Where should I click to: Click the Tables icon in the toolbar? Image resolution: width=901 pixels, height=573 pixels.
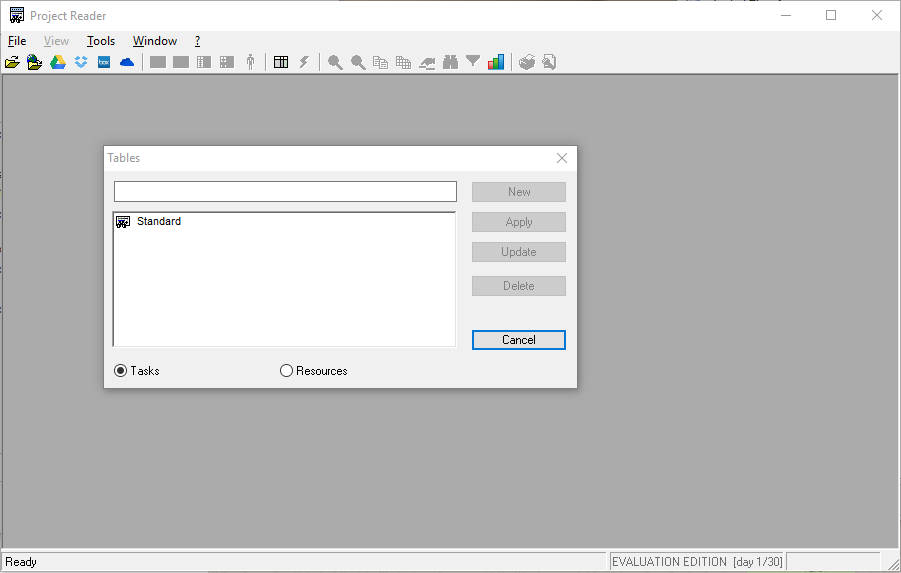click(x=281, y=62)
